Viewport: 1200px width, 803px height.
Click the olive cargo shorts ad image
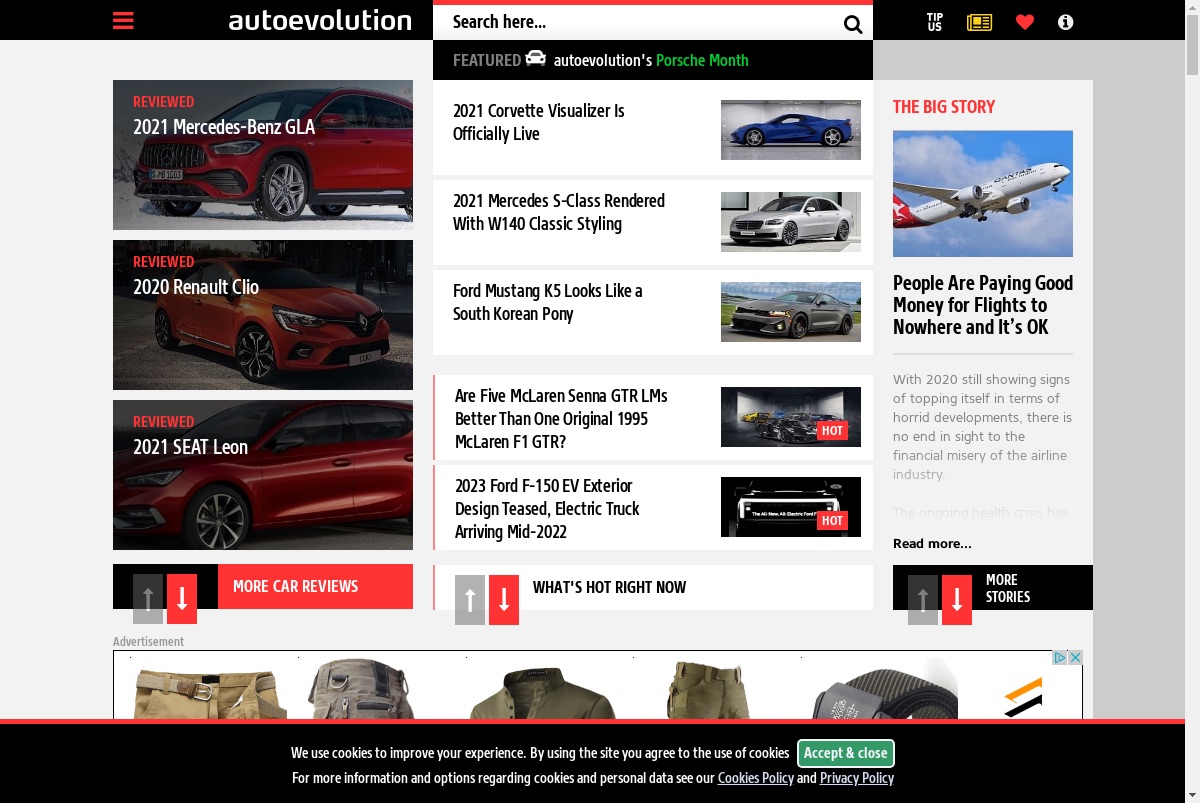[x=707, y=690]
